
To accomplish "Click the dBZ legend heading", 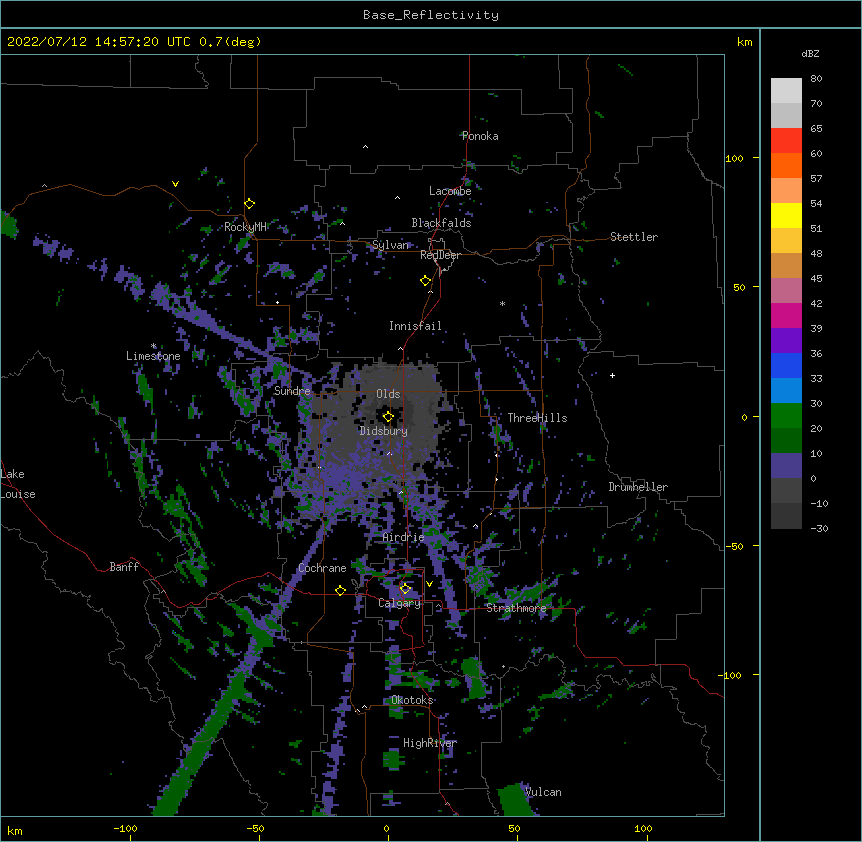I will tap(810, 53).
